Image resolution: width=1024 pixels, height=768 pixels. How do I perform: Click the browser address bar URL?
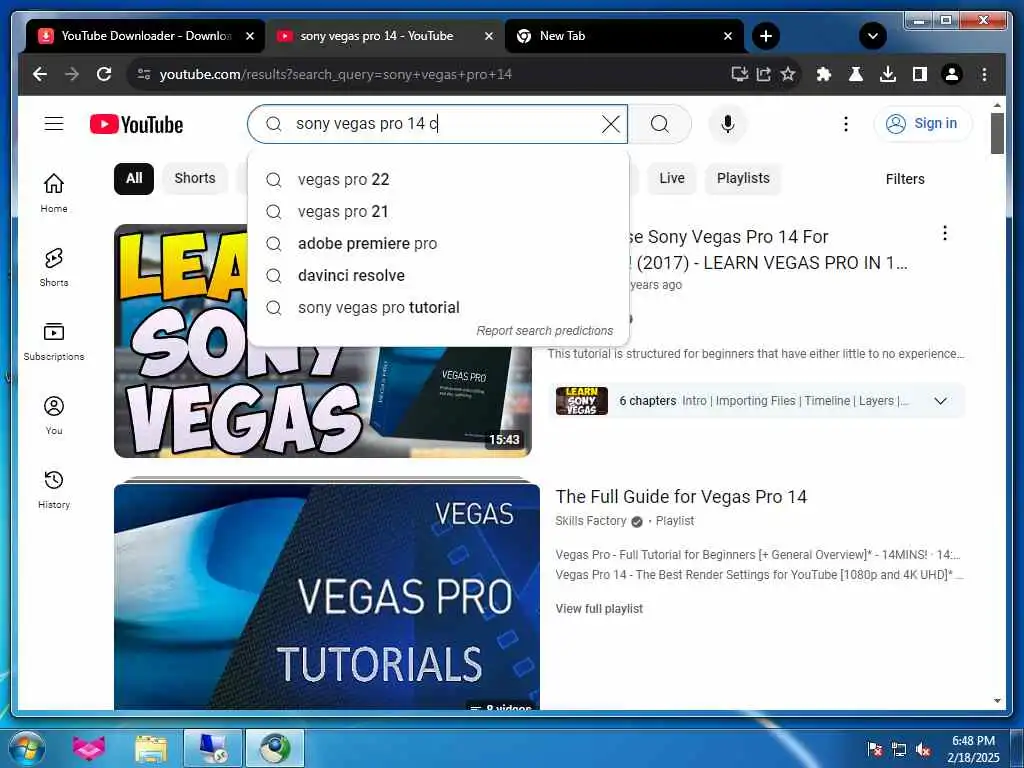[335, 74]
